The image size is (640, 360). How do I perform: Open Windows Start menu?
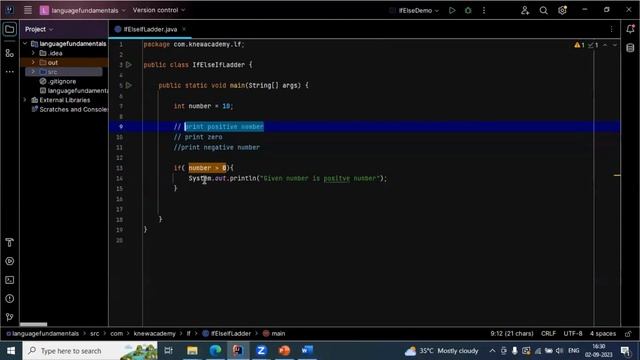(x=11, y=351)
